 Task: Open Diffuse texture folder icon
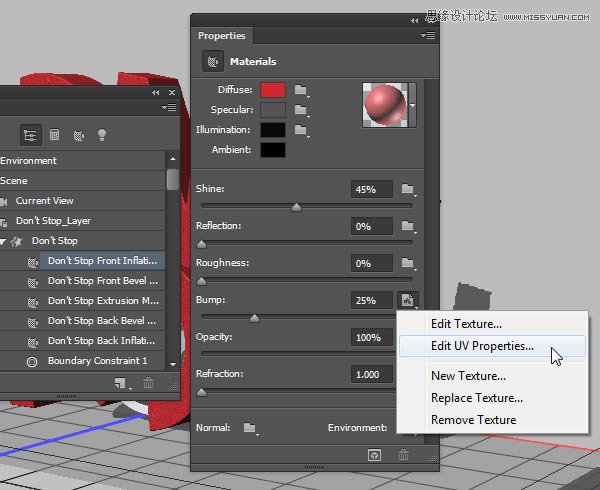point(301,90)
